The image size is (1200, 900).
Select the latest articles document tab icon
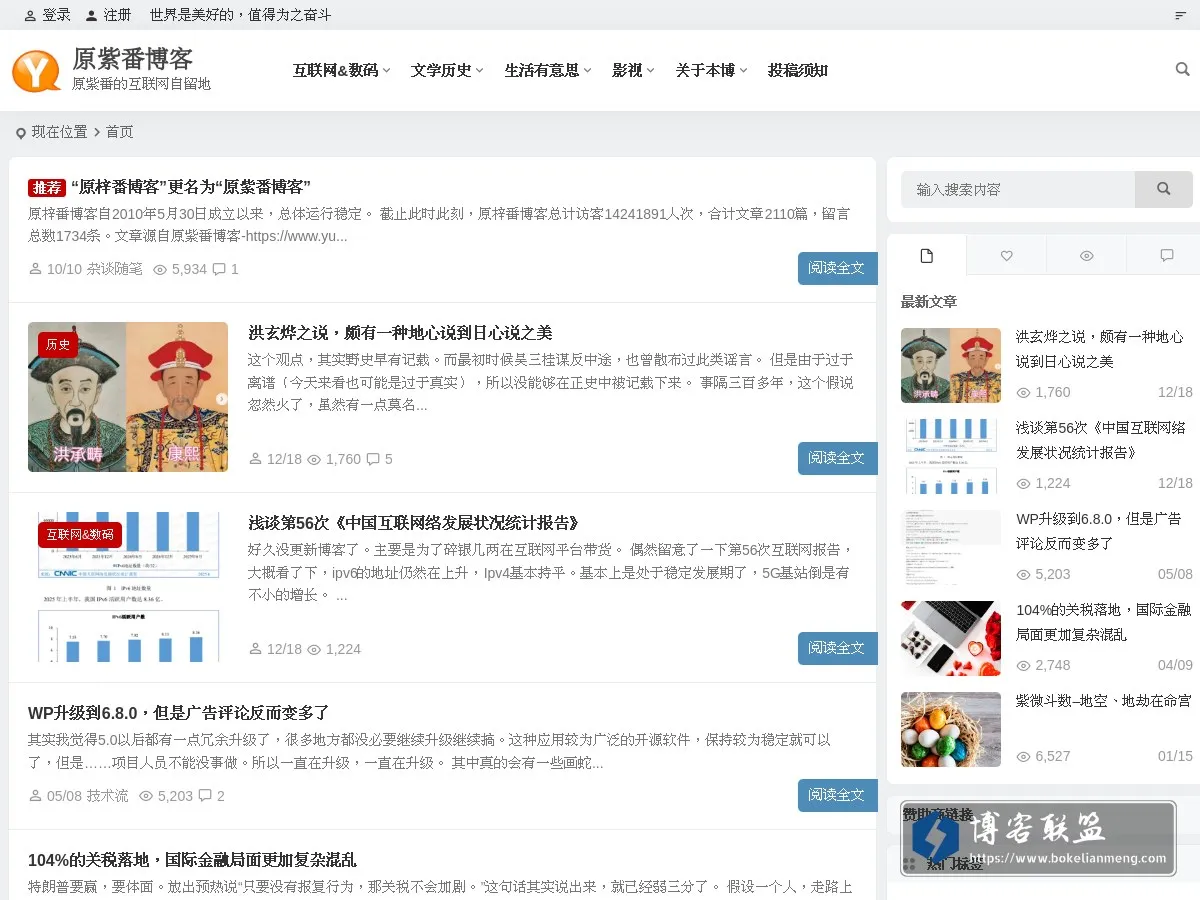click(927, 256)
